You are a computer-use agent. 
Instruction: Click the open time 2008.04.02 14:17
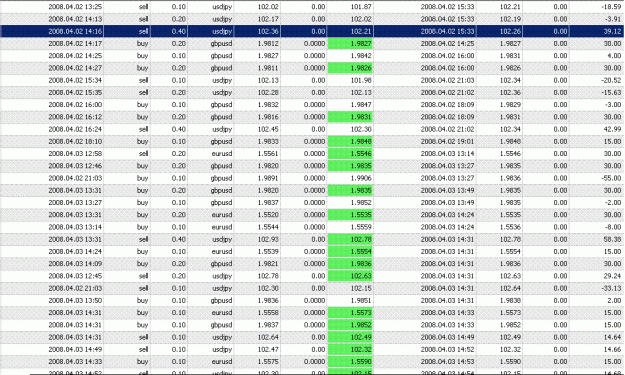[x=75, y=43]
